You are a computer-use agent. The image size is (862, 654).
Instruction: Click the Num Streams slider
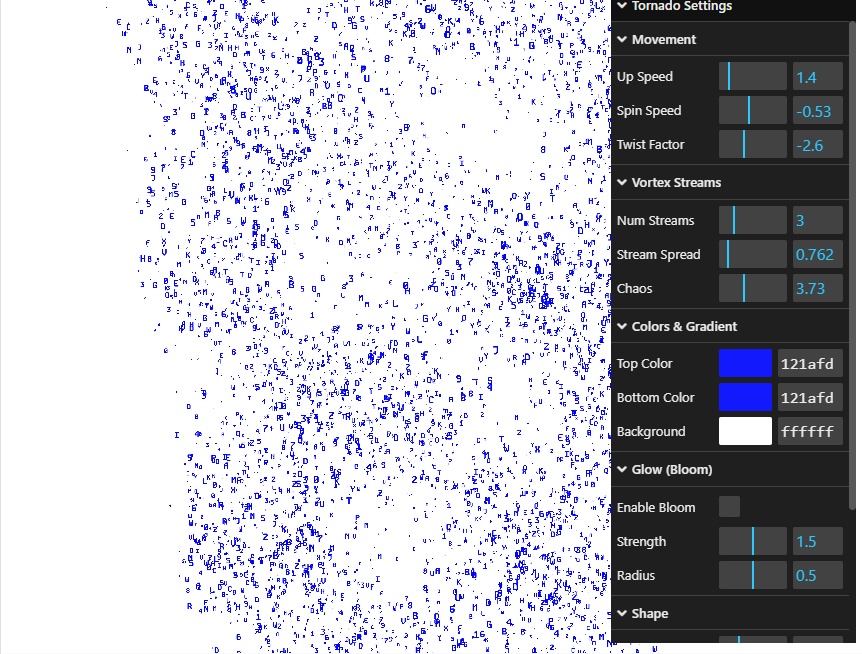click(x=753, y=221)
